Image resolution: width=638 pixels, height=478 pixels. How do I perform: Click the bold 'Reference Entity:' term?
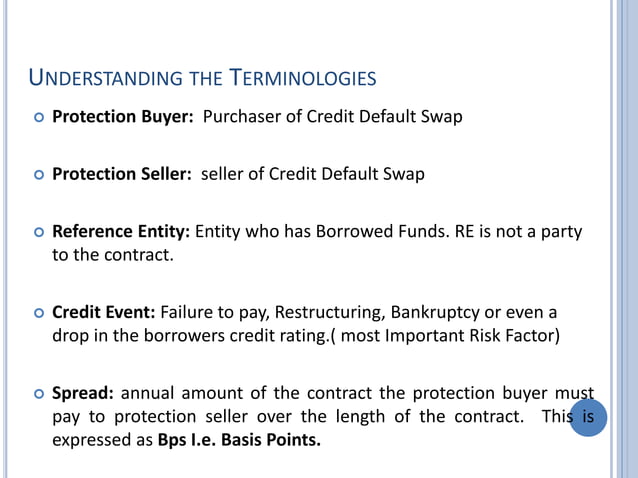(121, 231)
